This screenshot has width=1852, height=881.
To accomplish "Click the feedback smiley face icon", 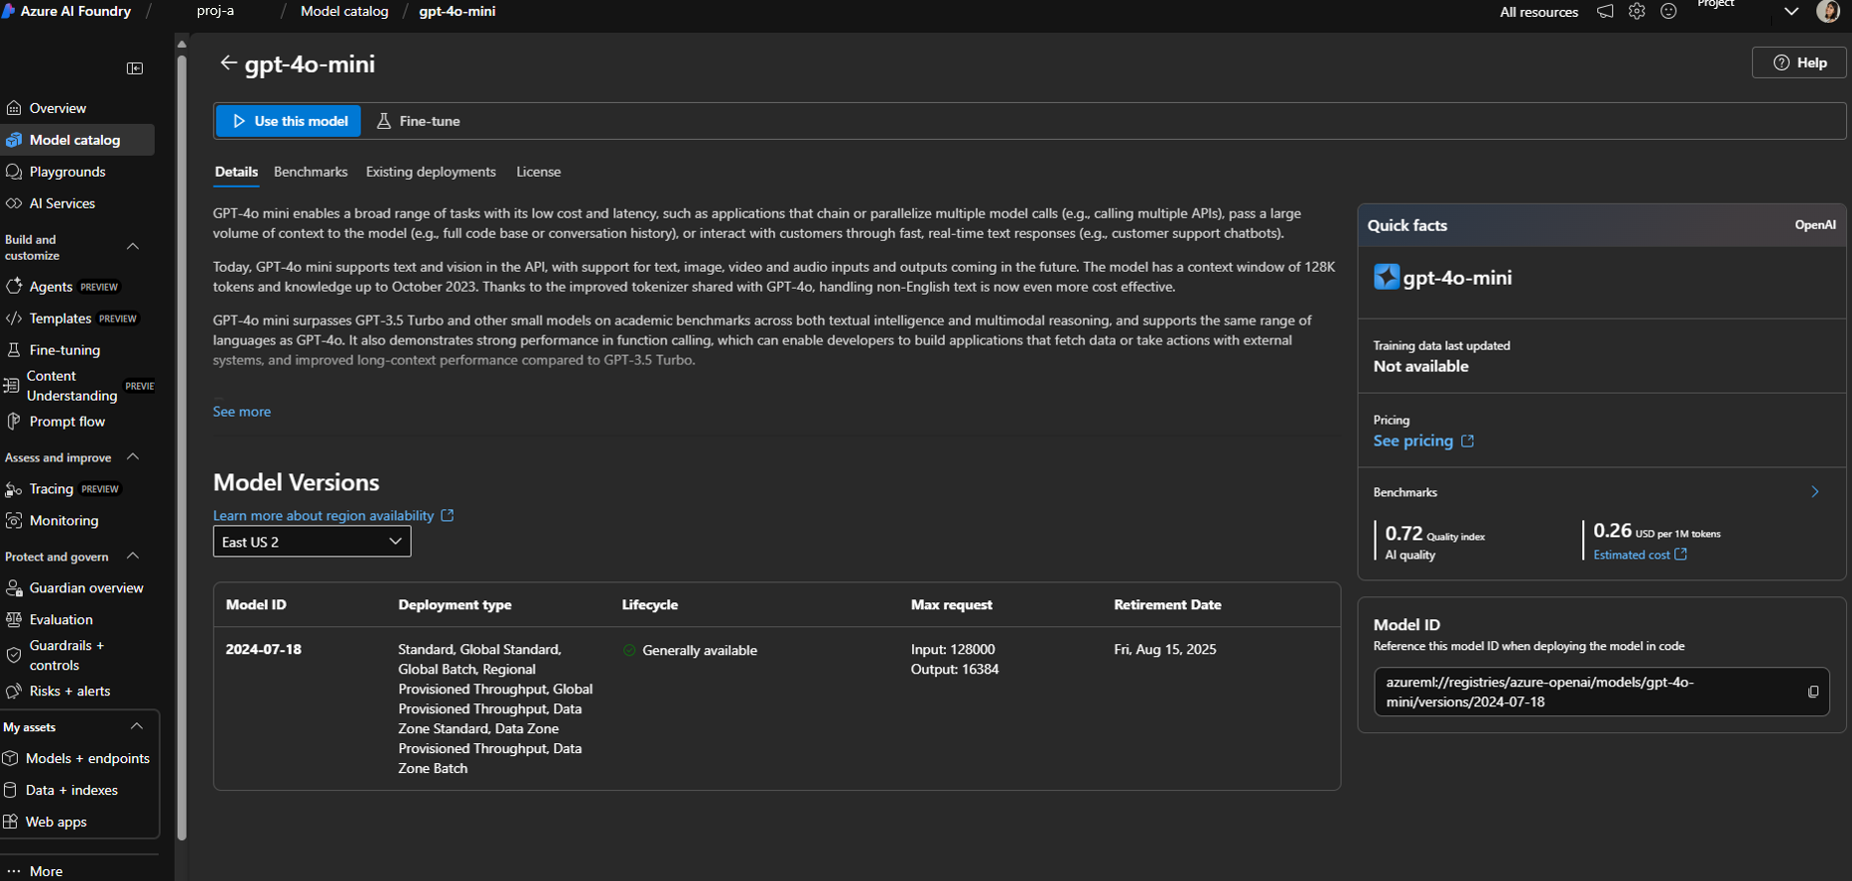I will pyautogui.click(x=1669, y=12).
